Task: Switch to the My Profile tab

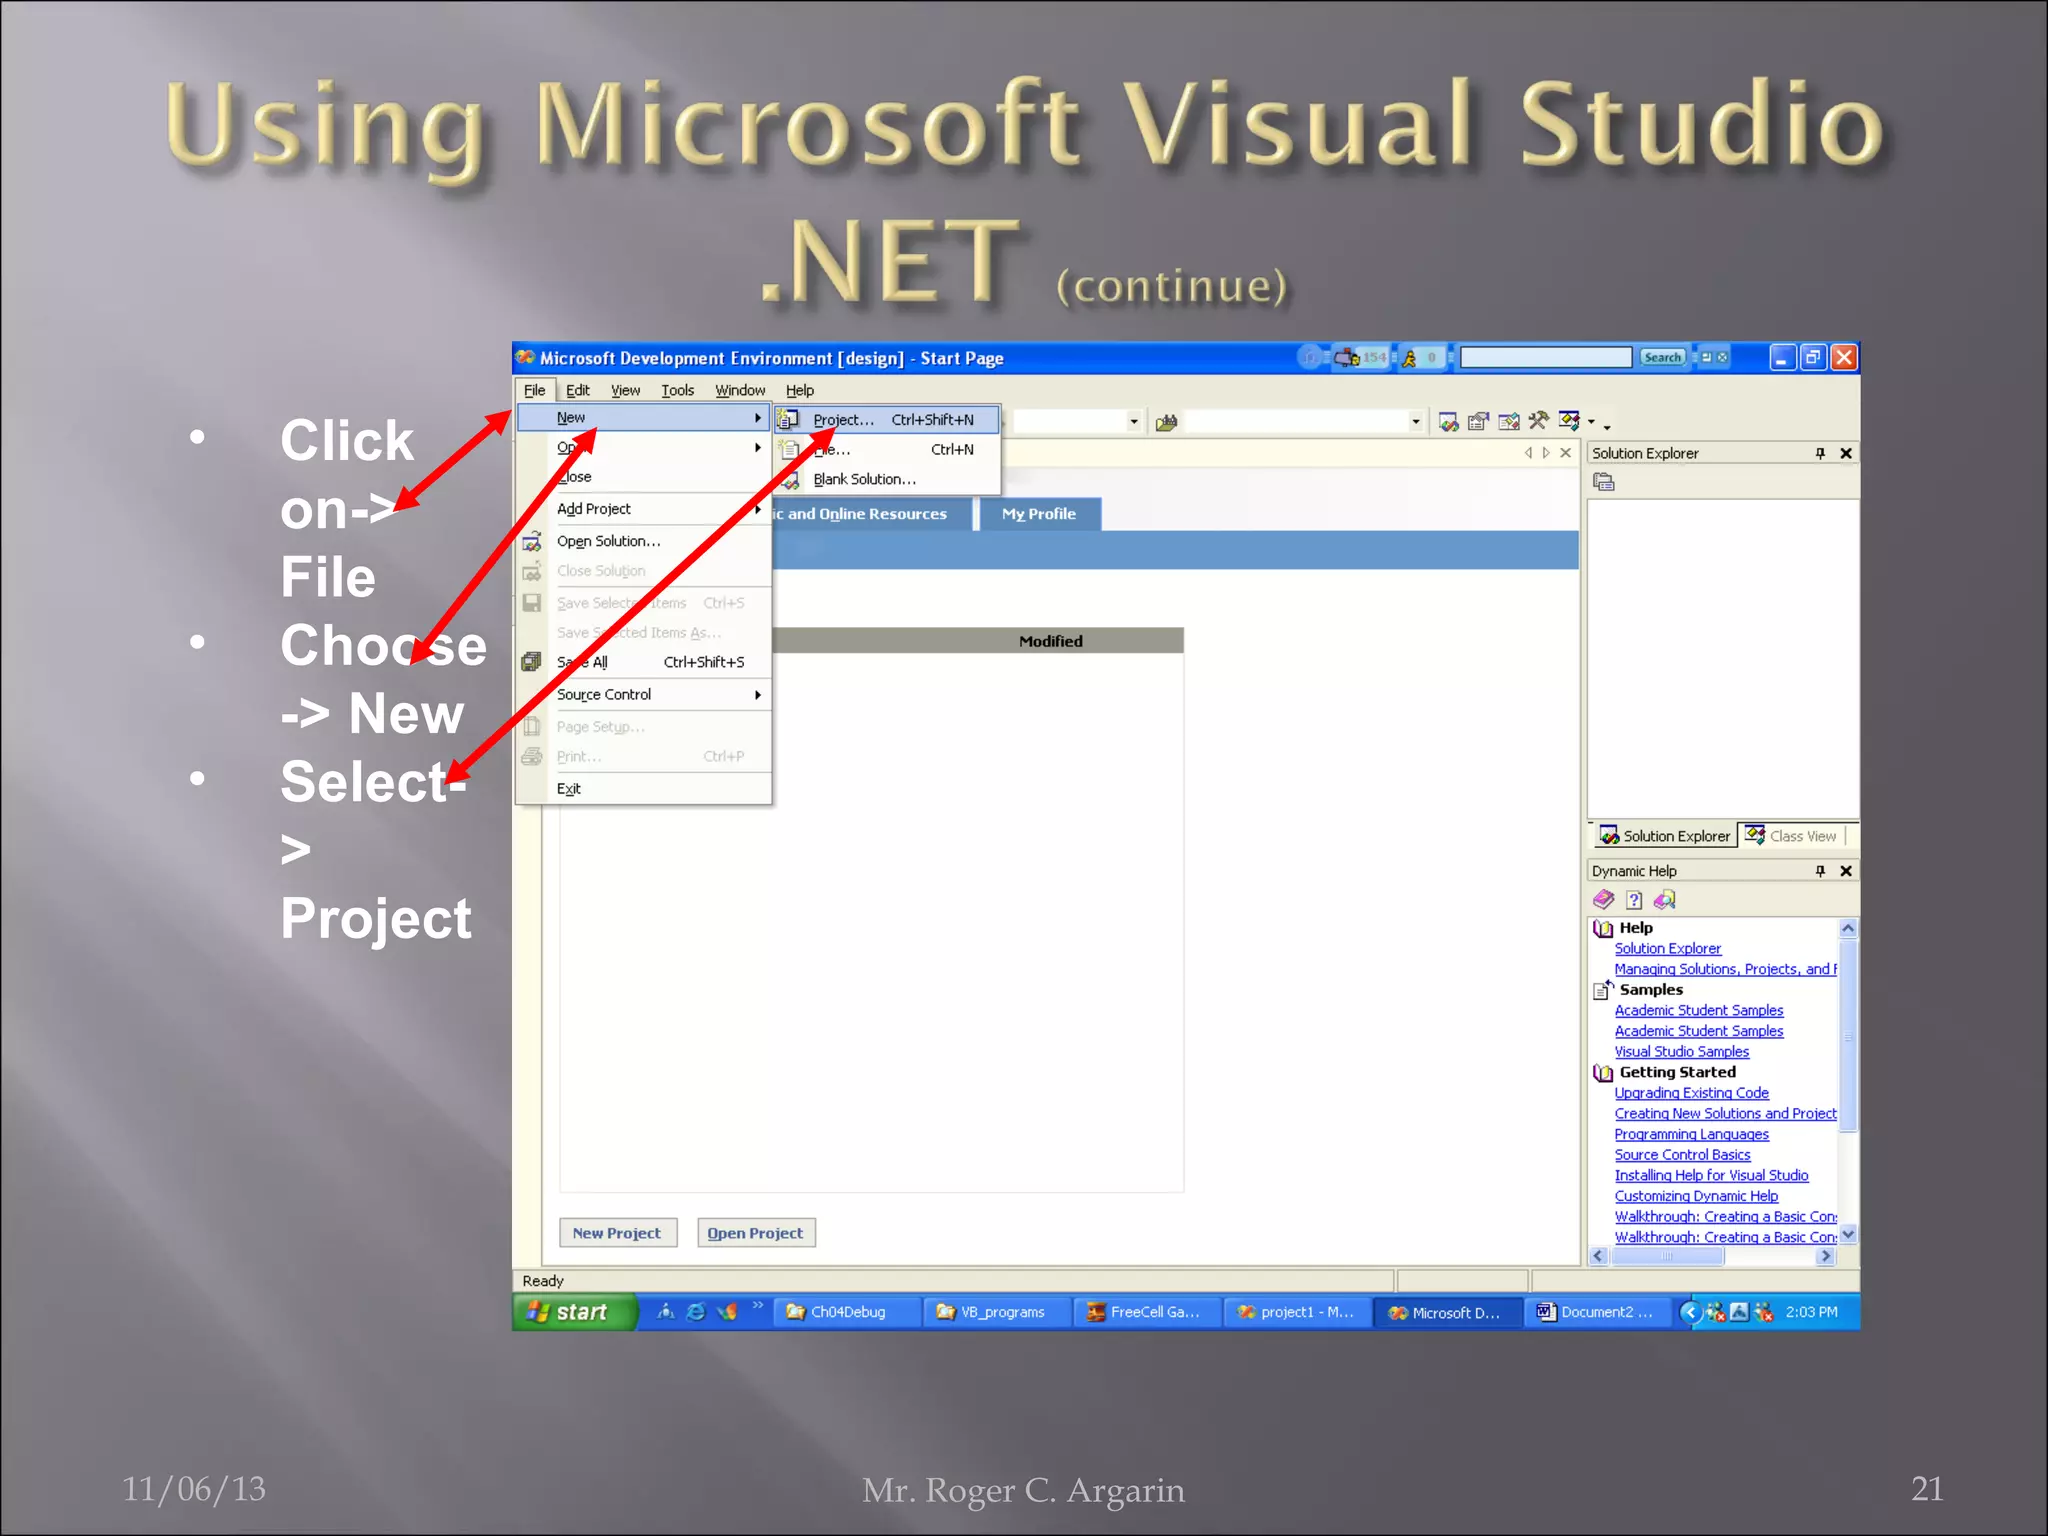Action: 1038,514
